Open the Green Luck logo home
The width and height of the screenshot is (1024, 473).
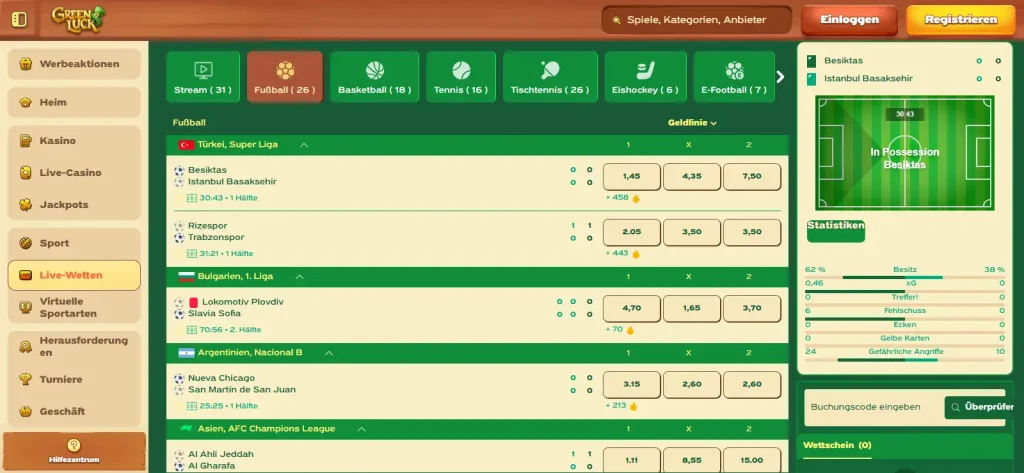pos(78,20)
